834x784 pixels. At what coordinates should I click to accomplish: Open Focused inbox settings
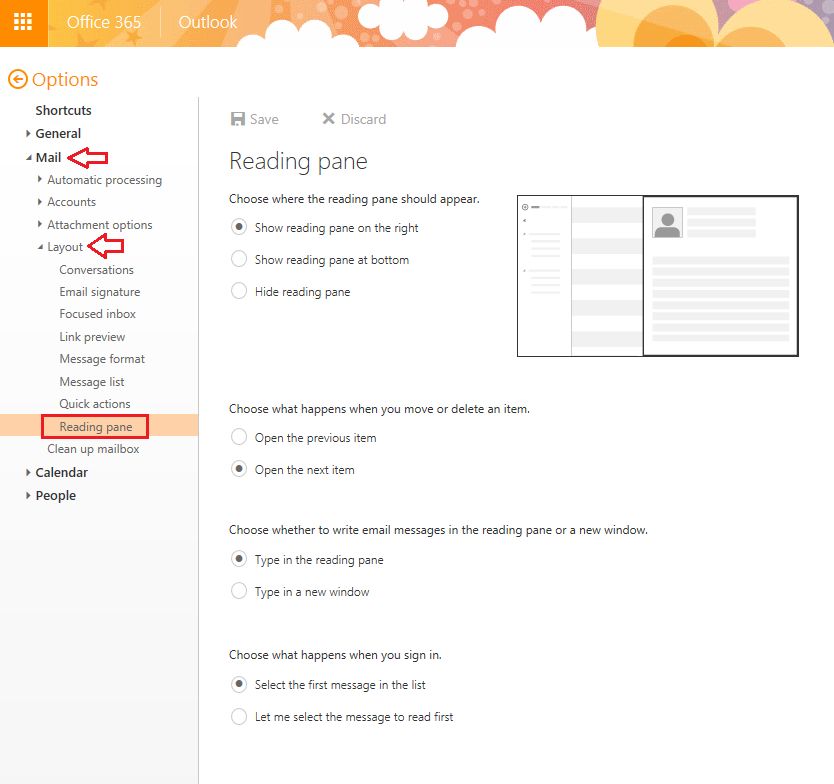click(97, 314)
